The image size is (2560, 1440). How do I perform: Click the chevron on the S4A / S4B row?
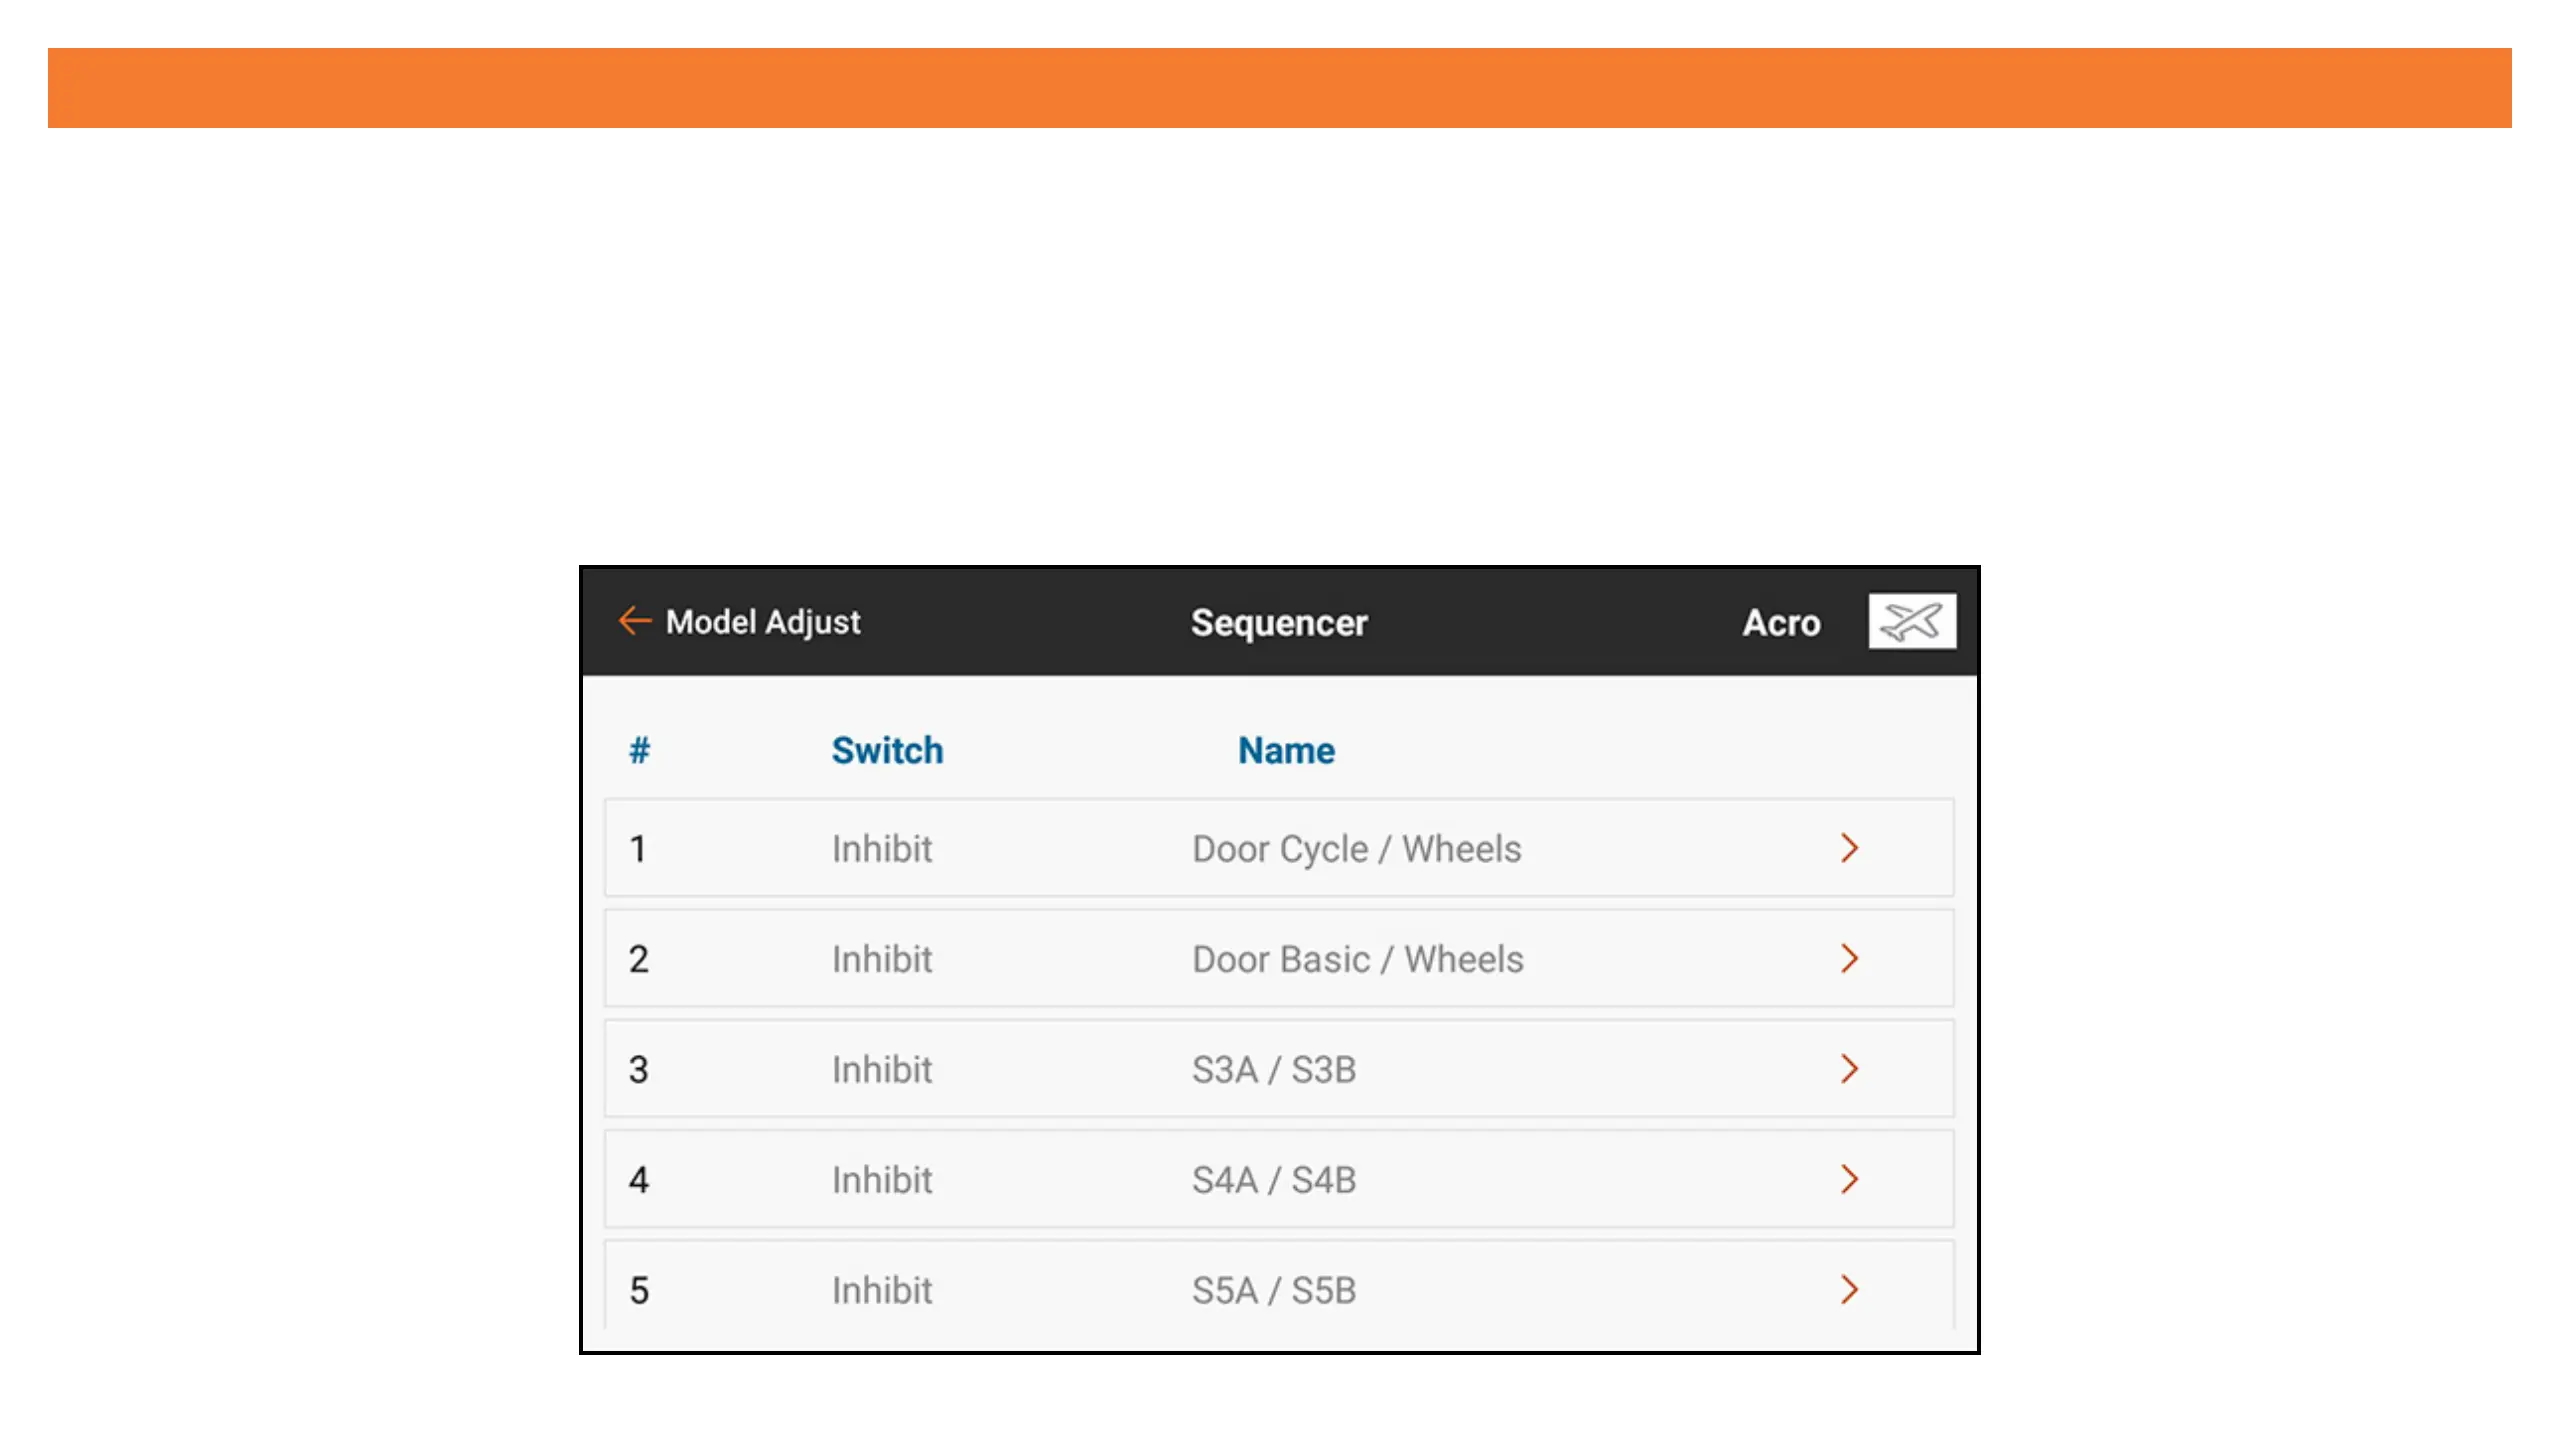1849,1179
